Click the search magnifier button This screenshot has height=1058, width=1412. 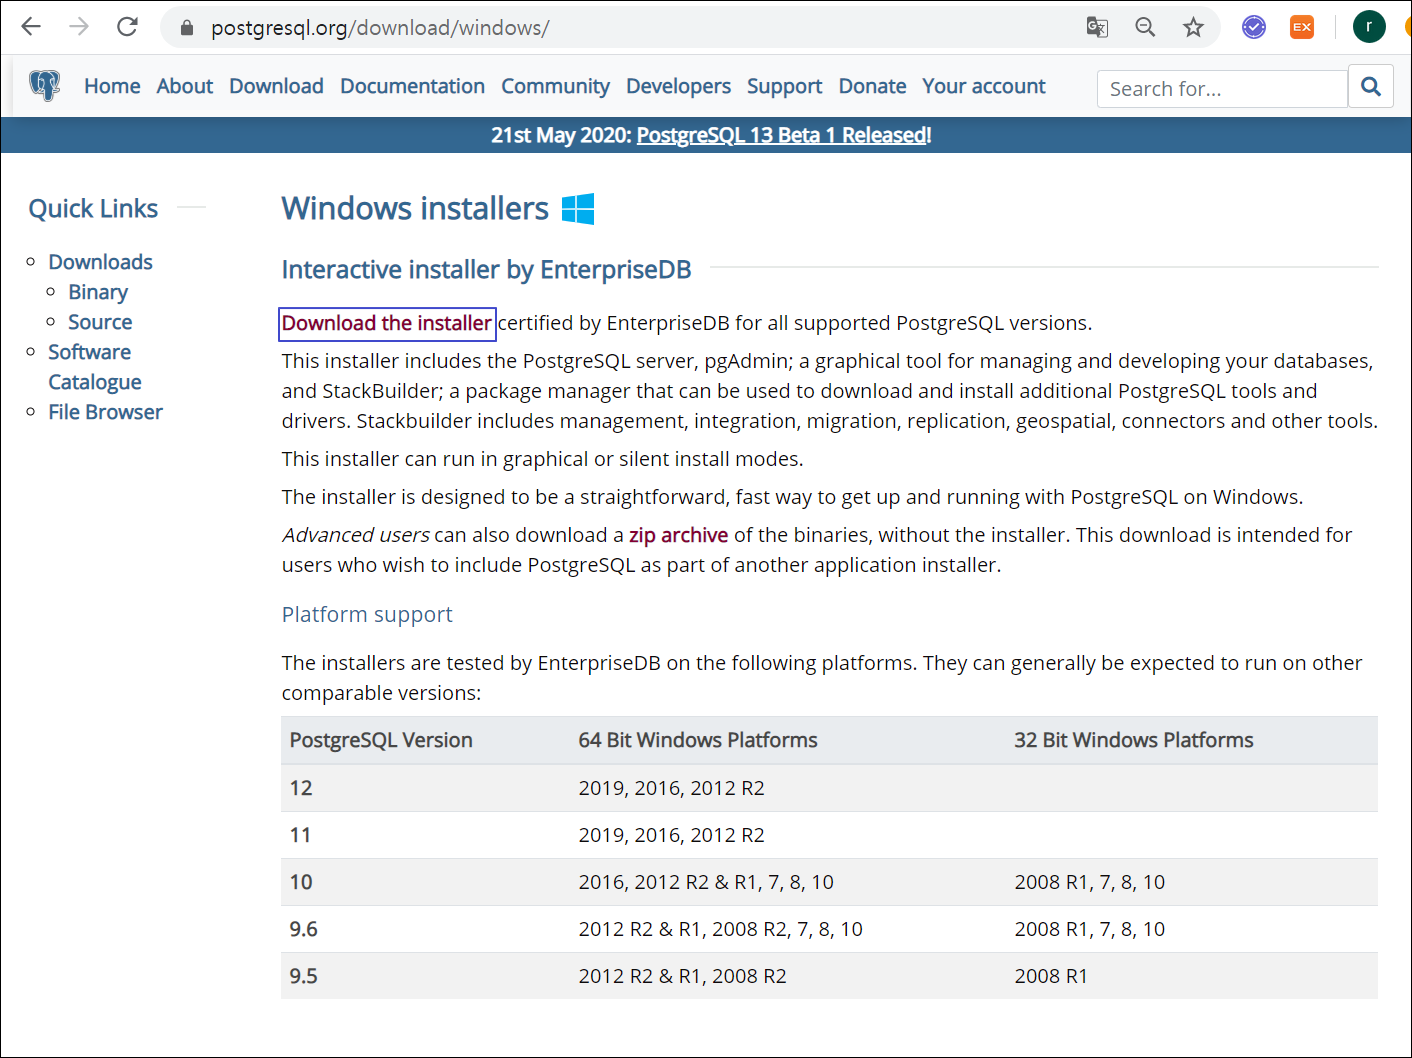click(1371, 87)
